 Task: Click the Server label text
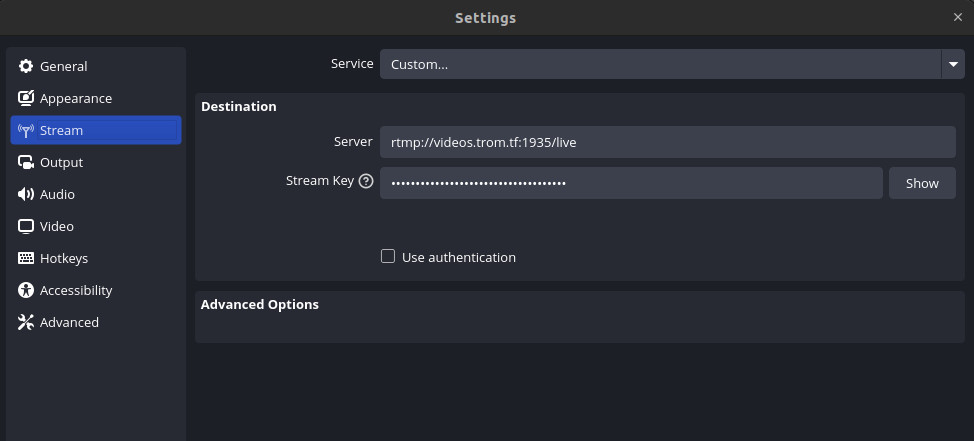353,142
